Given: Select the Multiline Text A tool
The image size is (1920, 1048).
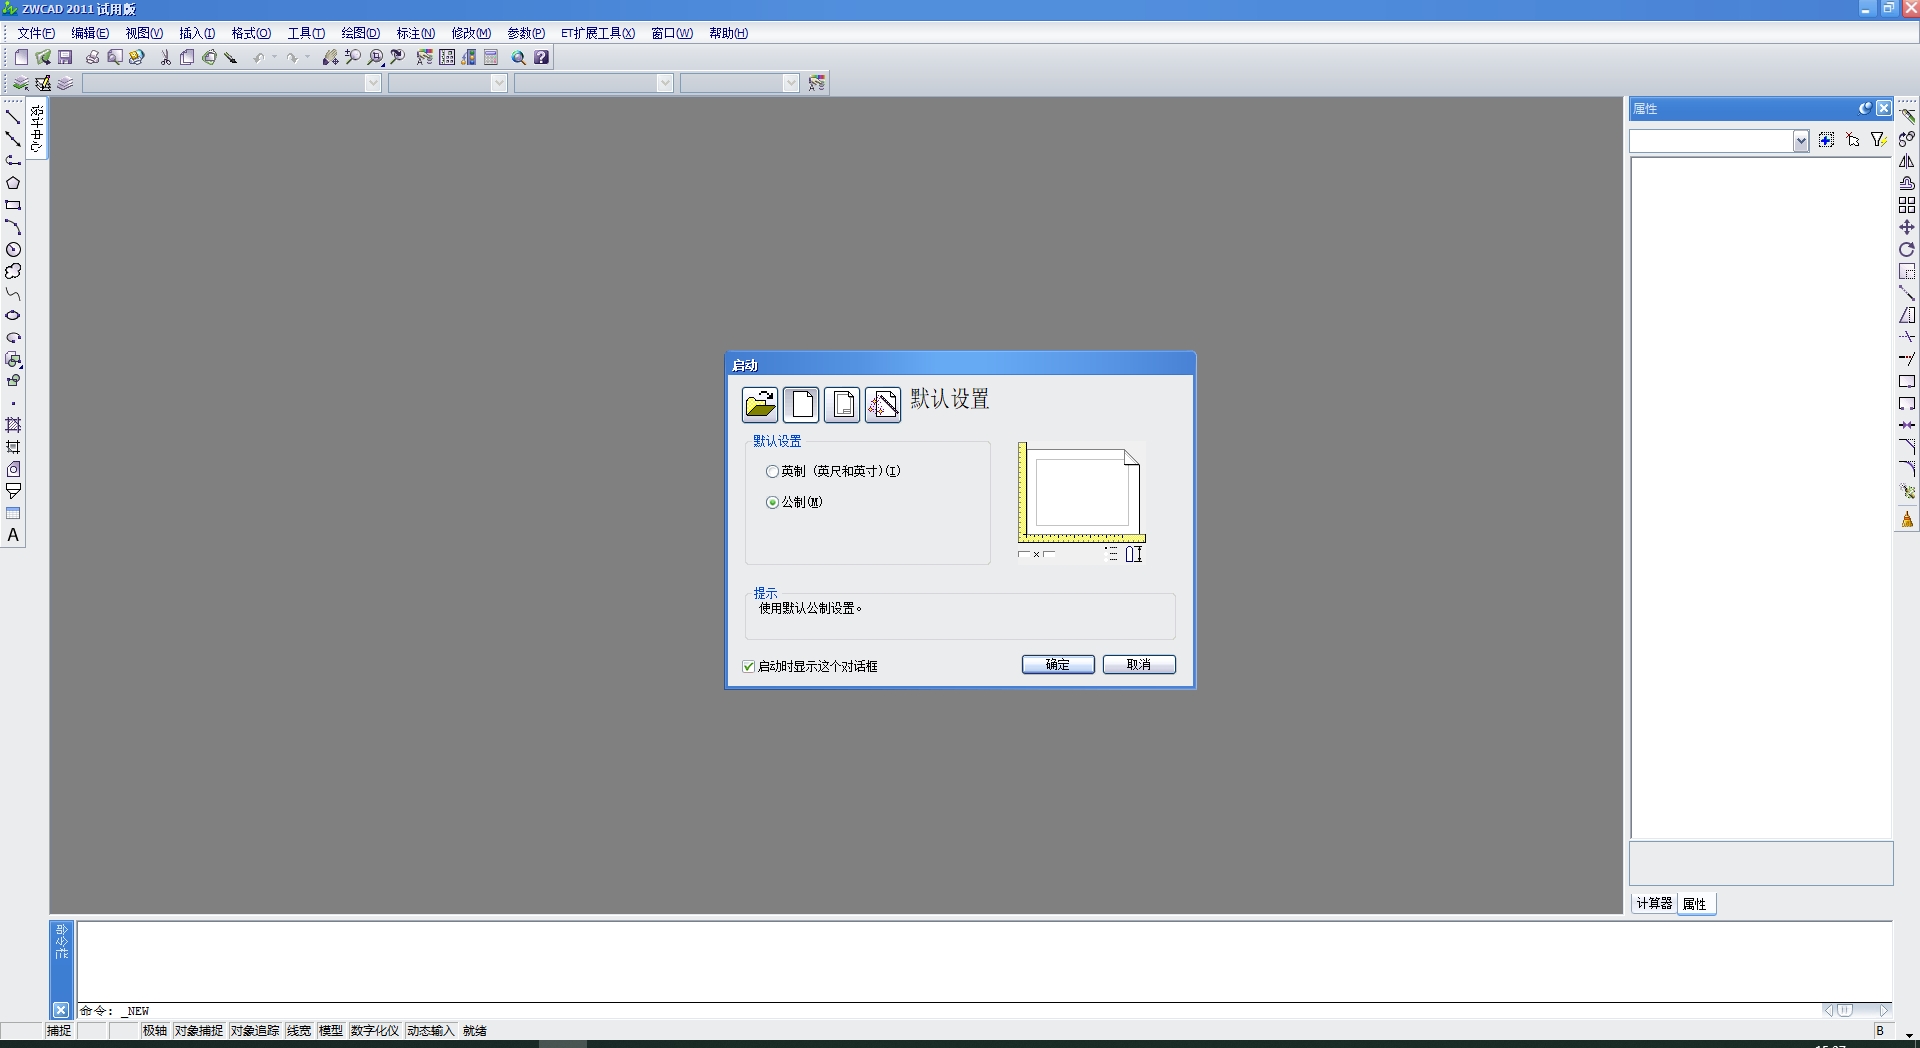Looking at the screenshot, I should tap(13, 535).
